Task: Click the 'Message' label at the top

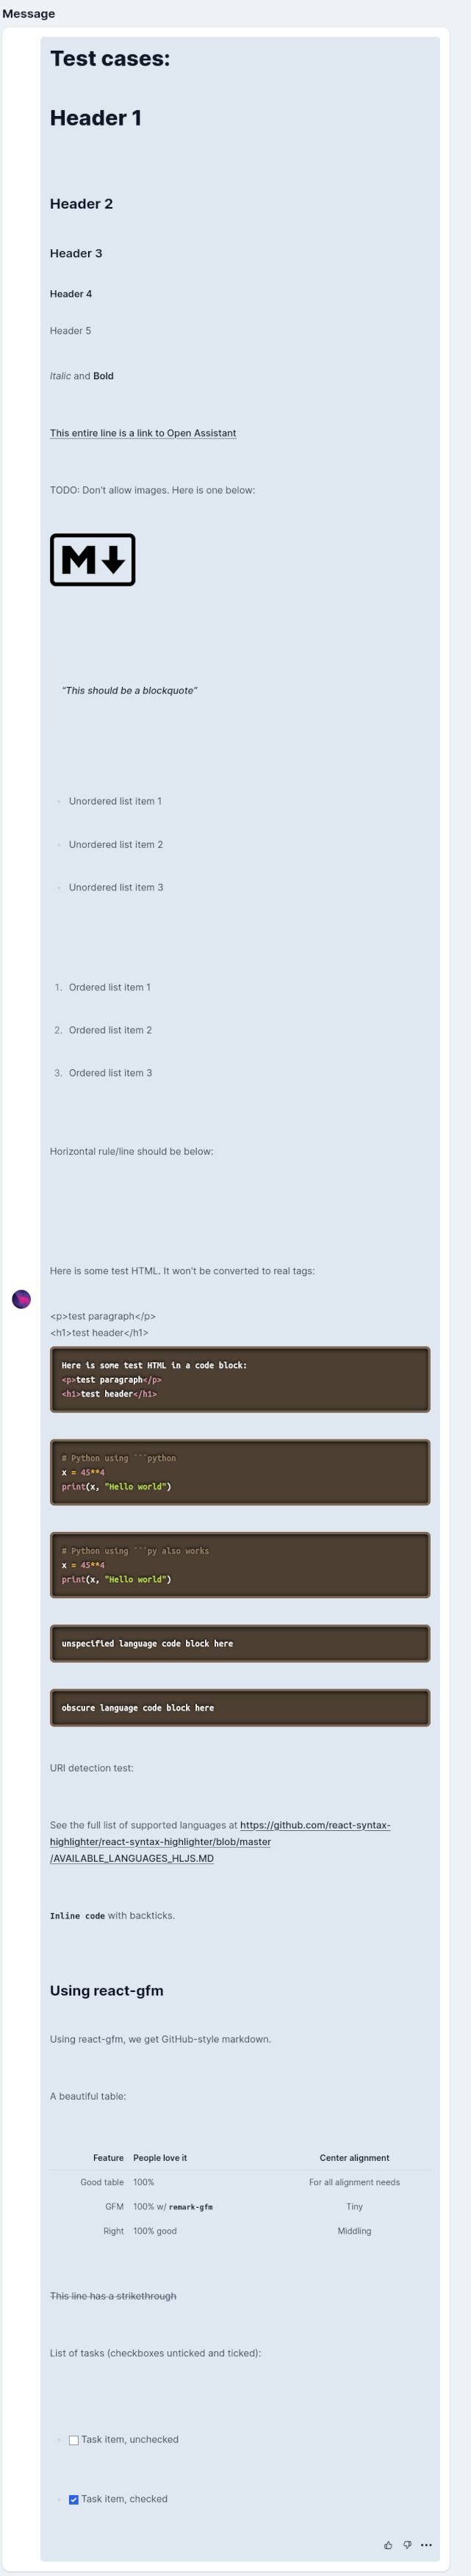Action: tap(31, 14)
